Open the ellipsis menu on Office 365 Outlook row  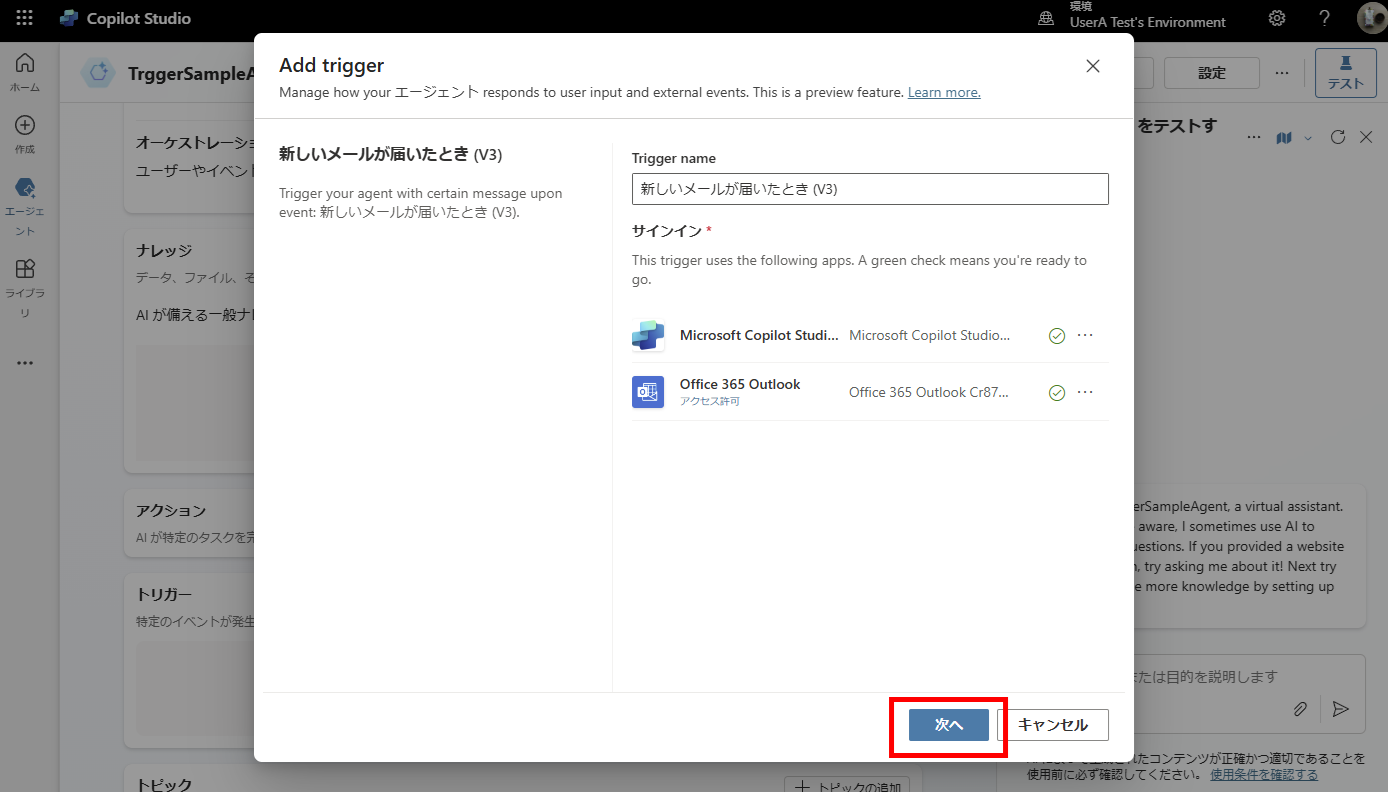(1086, 392)
